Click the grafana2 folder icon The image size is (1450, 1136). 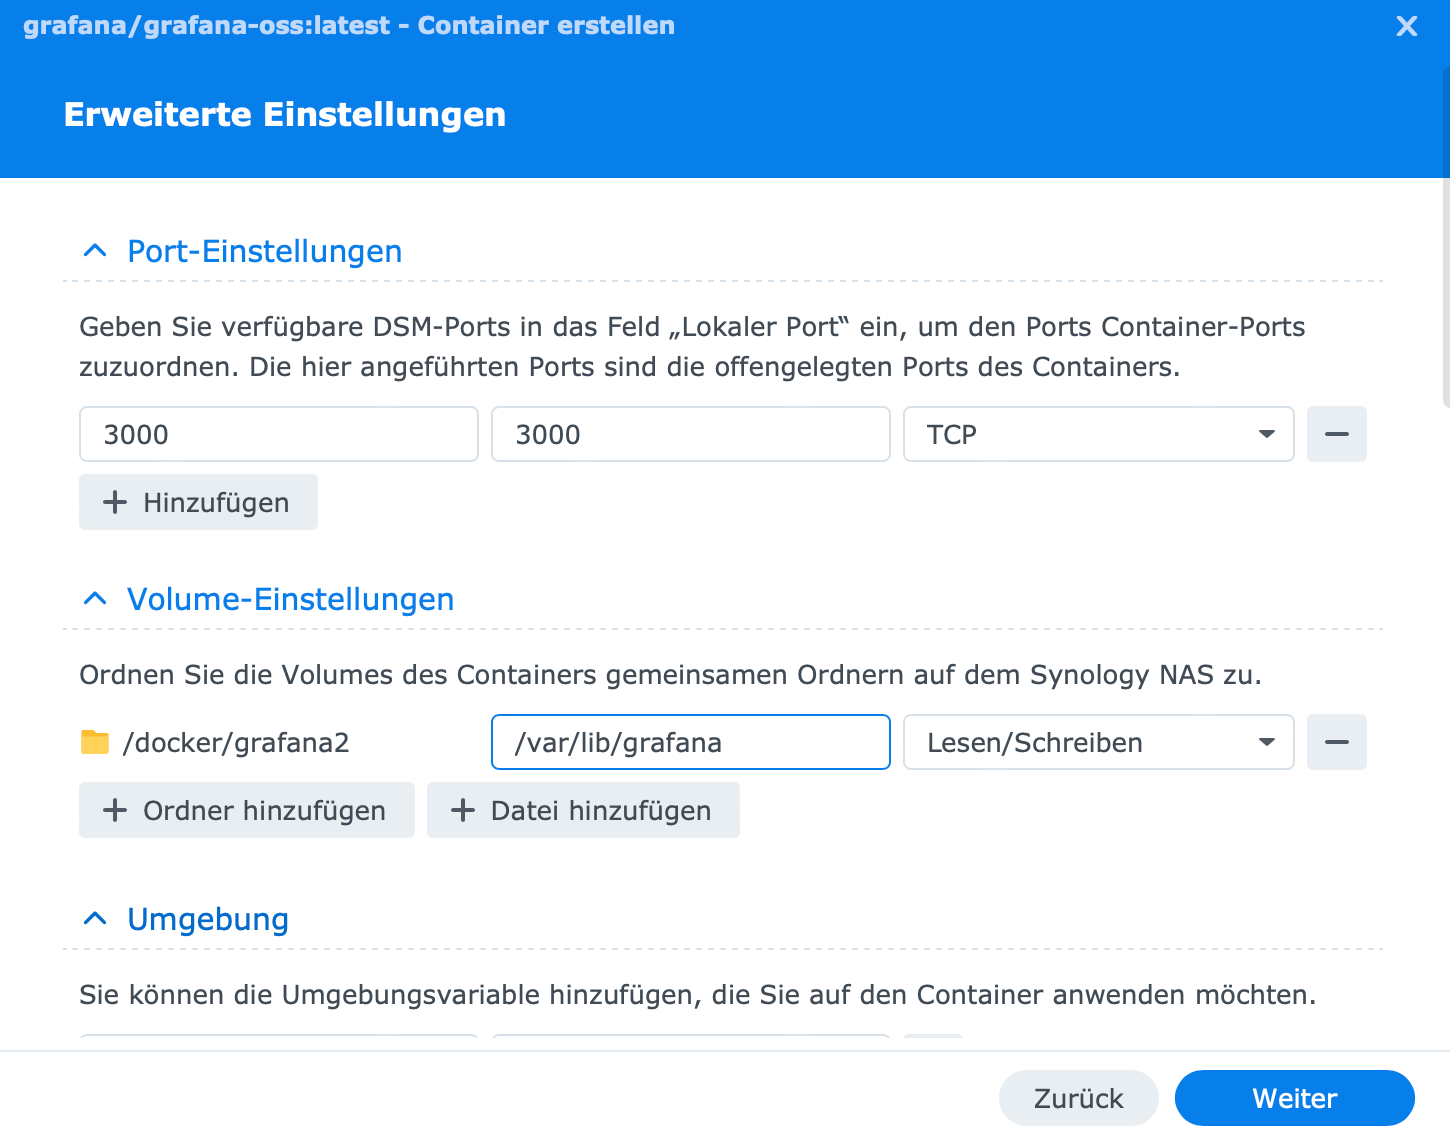95,742
